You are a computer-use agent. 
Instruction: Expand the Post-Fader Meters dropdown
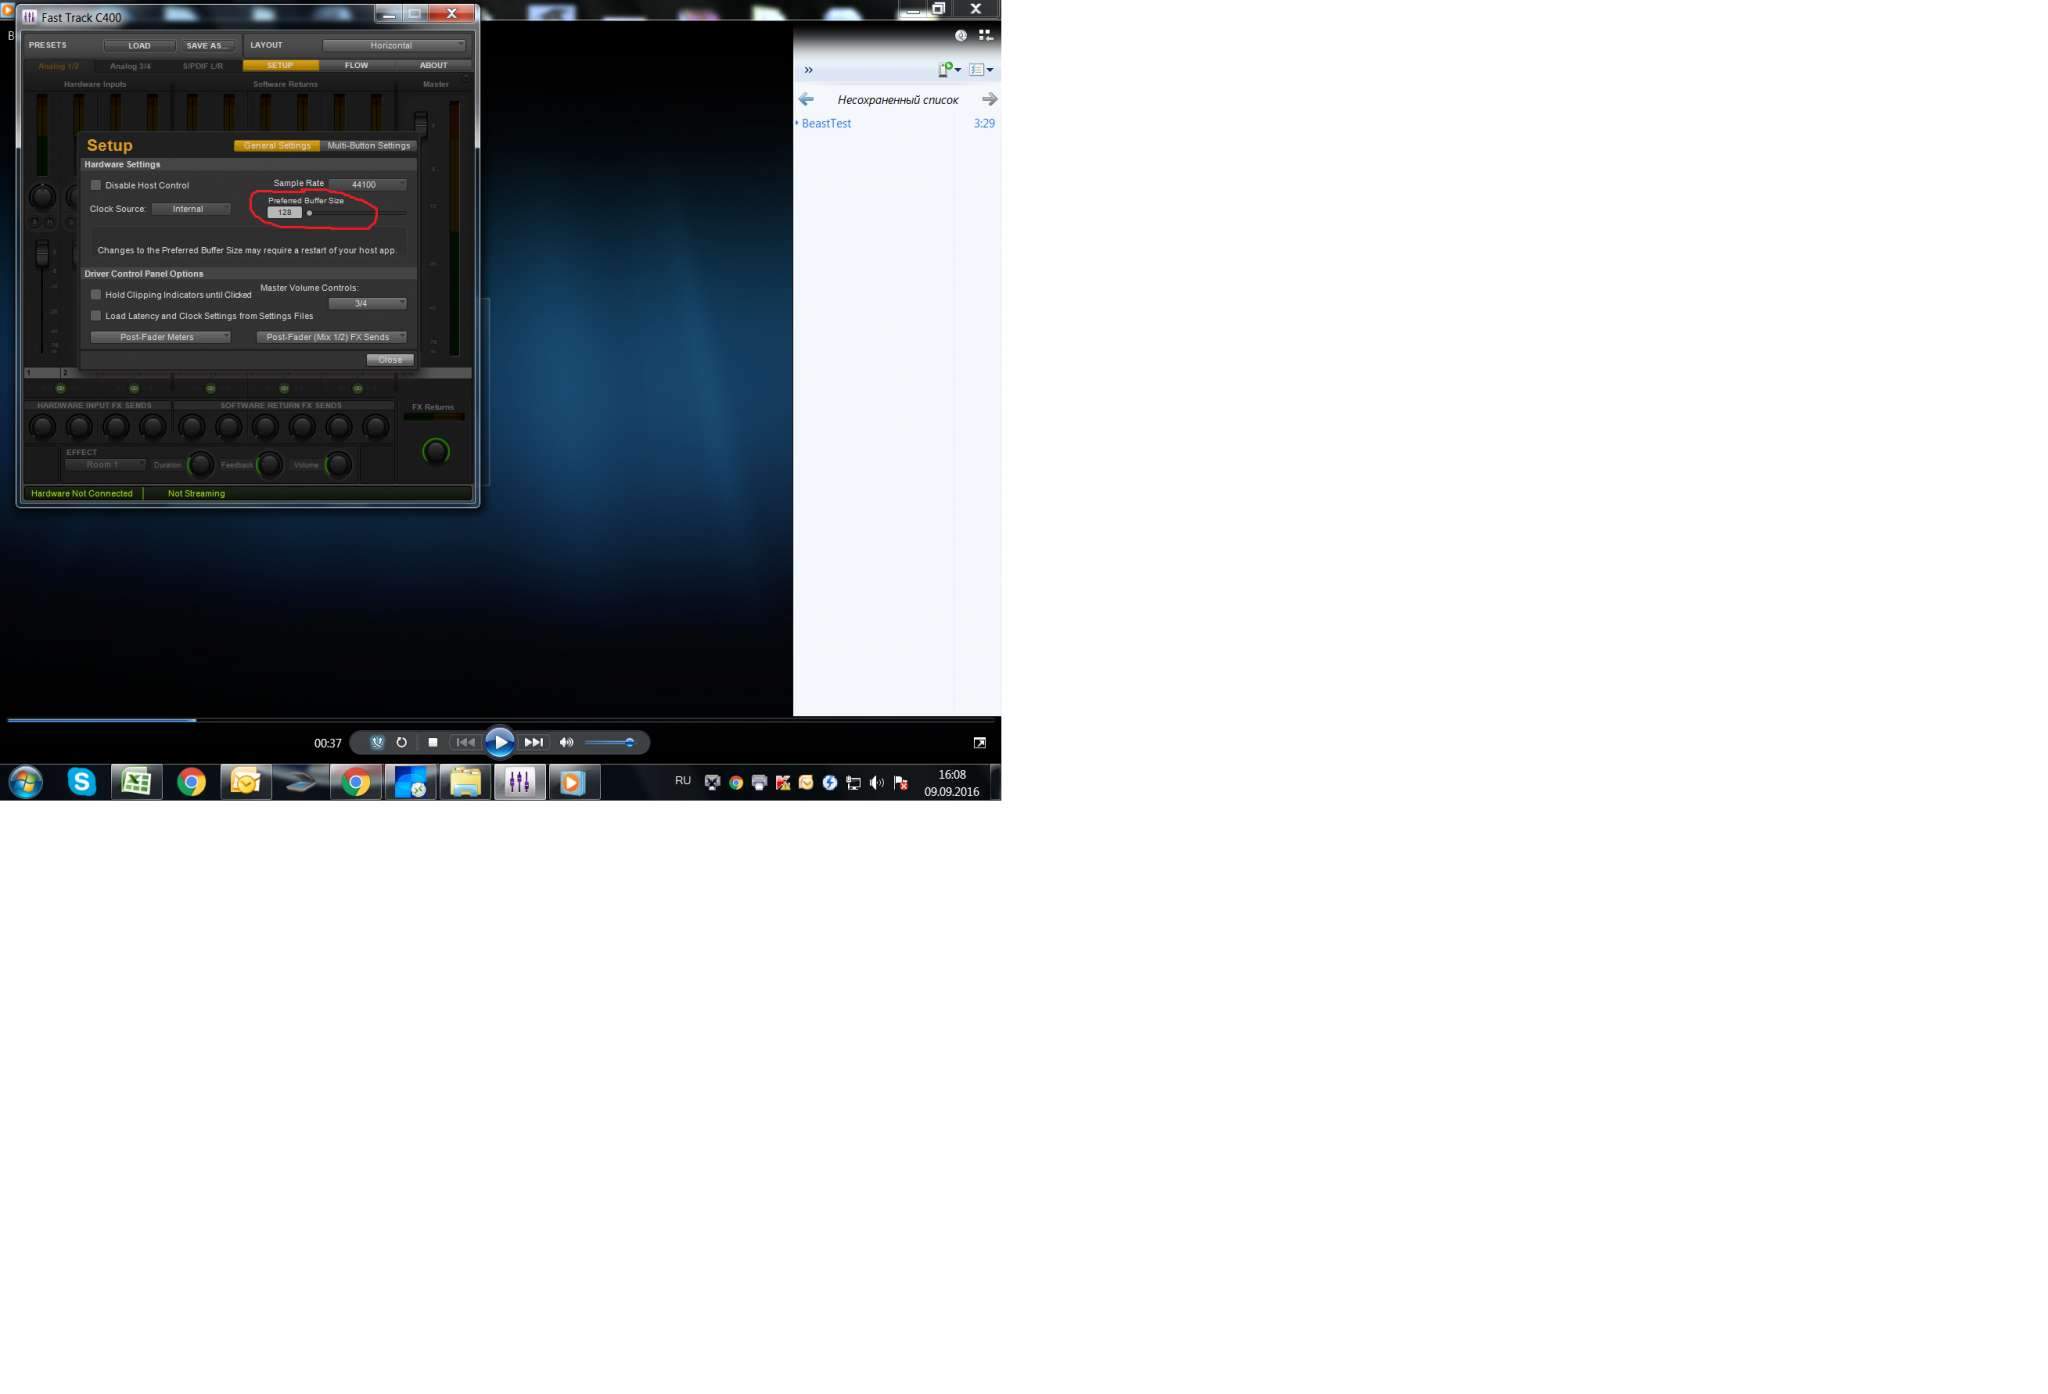(160, 337)
